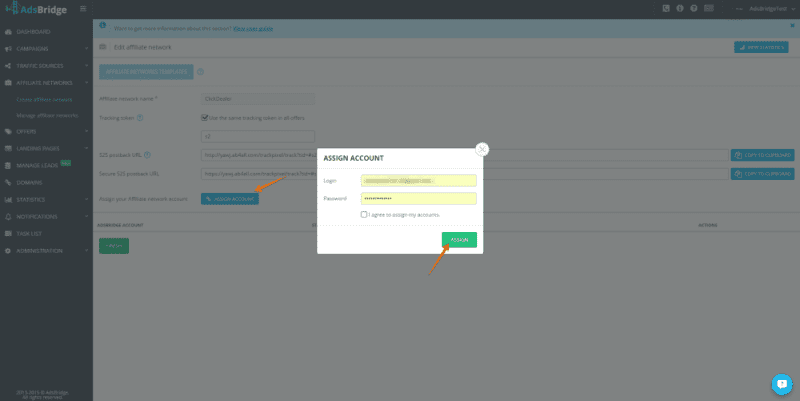The width and height of the screenshot is (800, 401).
Task: Click the Administration gear icon
Action: tap(8, 251)
